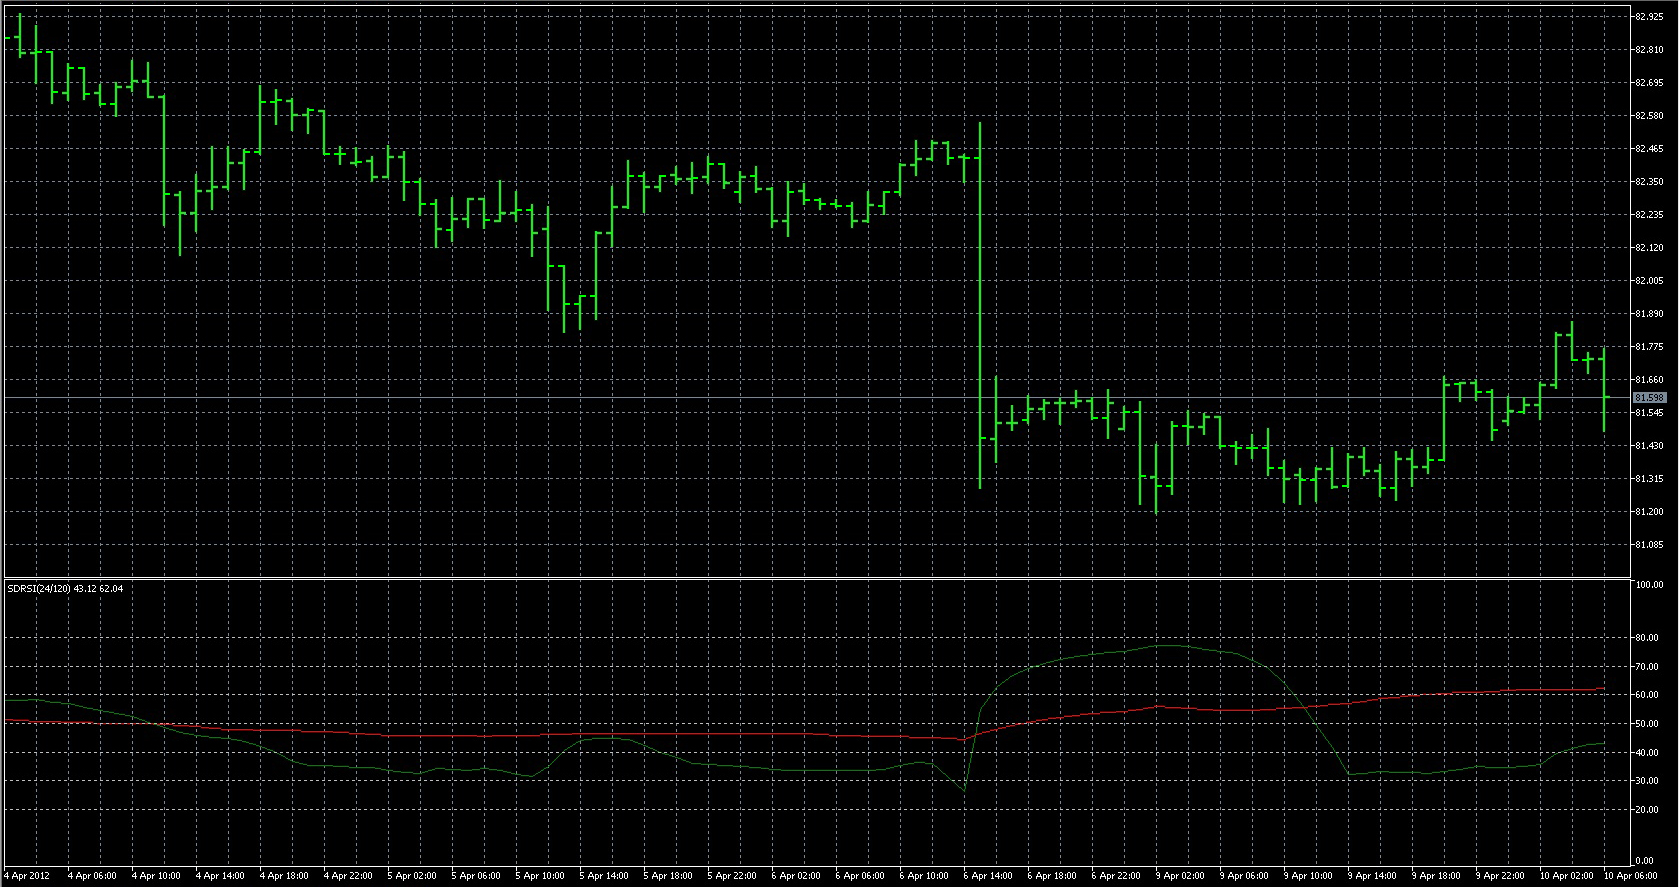The height and width of the screenshot is (887, 1680).
Task: Click the 9 Apr 10:00 time label
Action: click(1308, 876)
